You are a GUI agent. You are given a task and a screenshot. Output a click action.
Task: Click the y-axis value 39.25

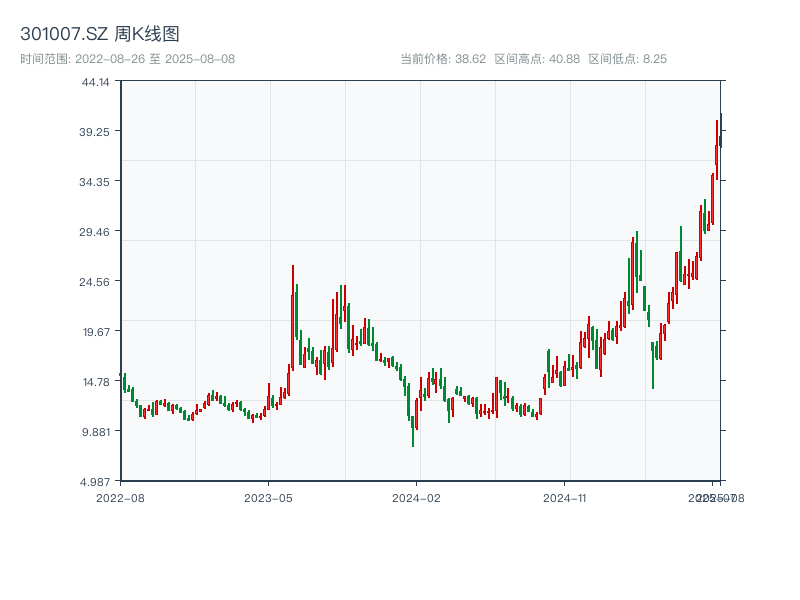point(94,132)
